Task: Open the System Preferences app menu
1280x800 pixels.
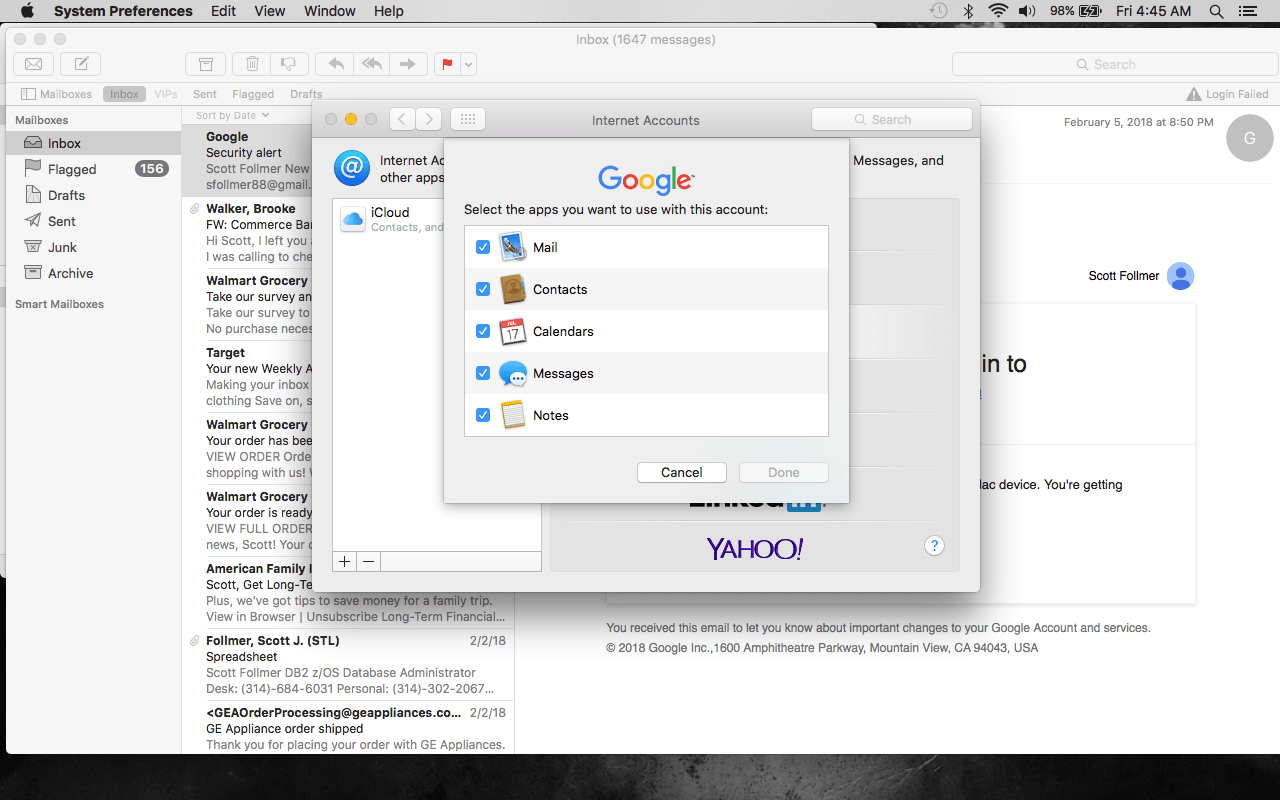Action: click(123, 11)
